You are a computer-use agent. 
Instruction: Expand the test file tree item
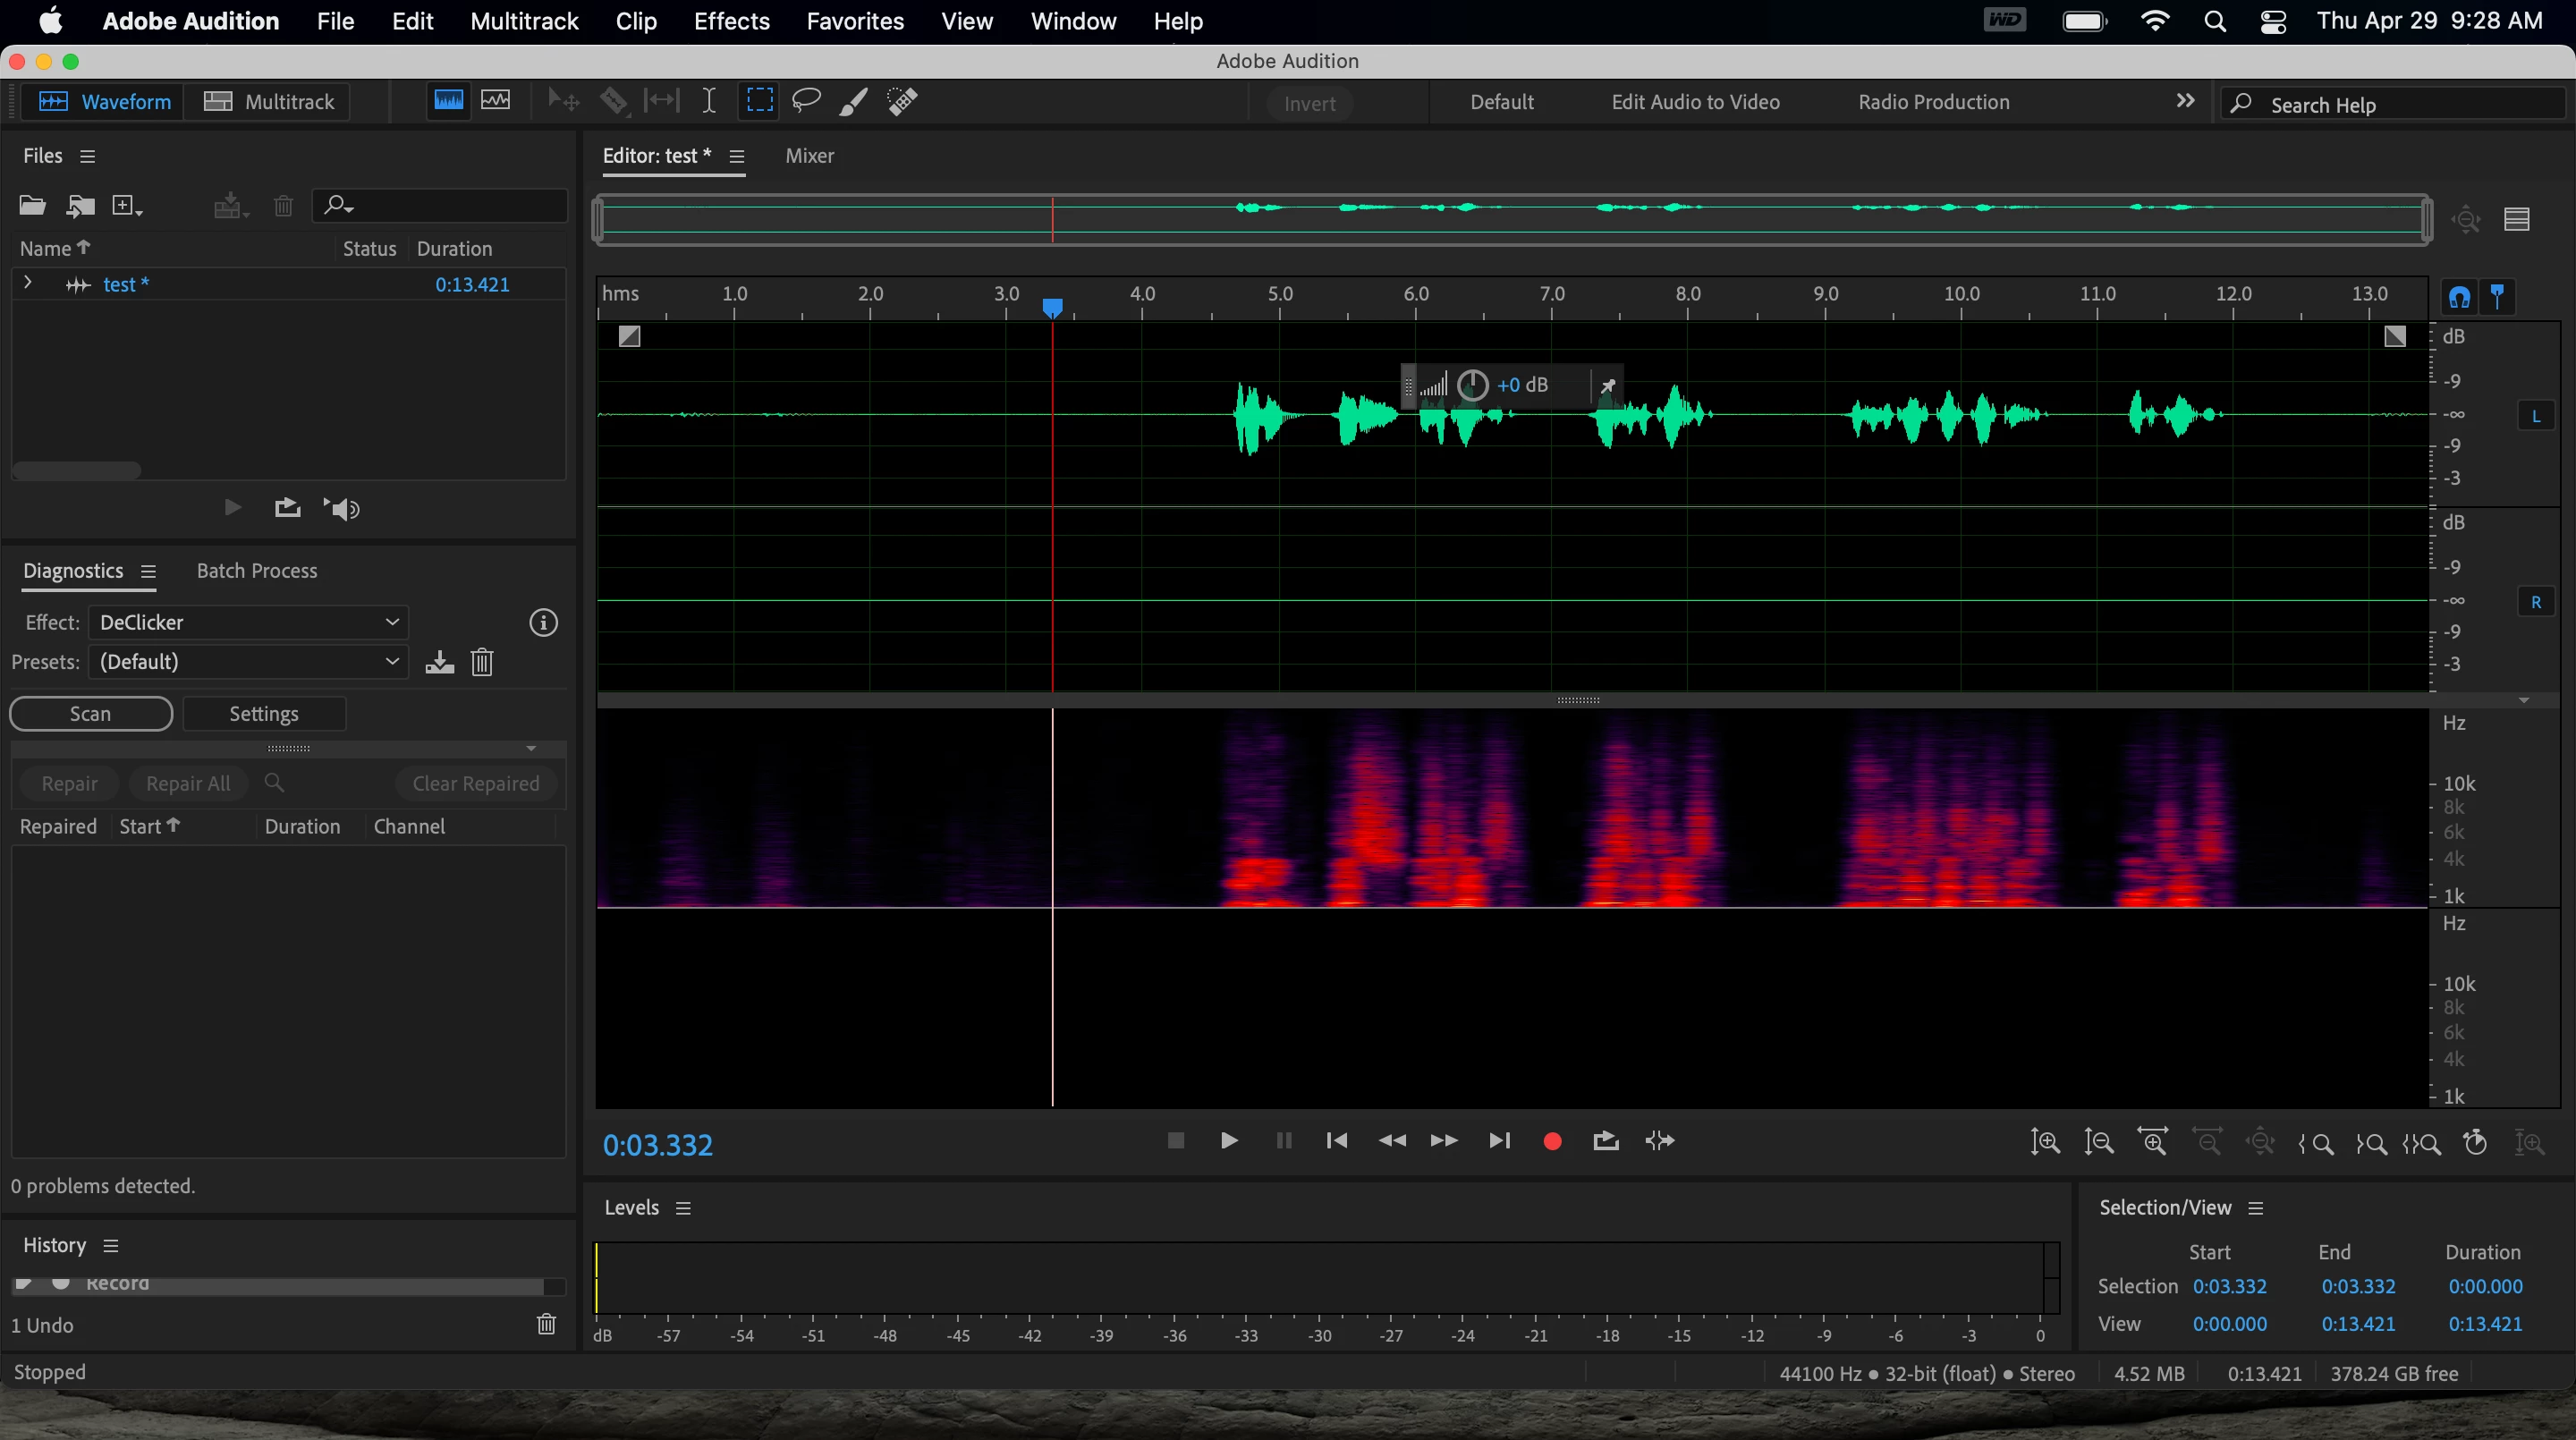[x=28, y=284]
